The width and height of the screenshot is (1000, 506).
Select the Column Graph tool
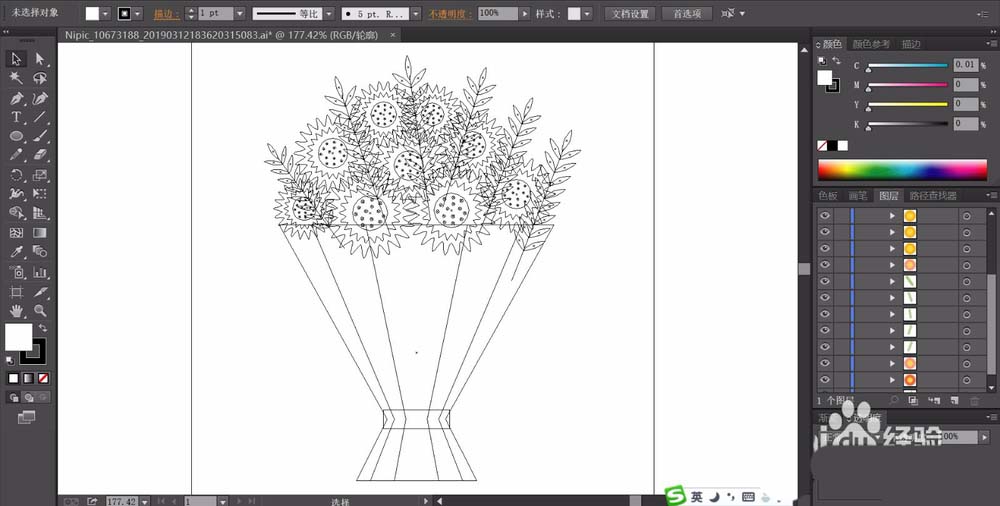[x=40, y=272]
